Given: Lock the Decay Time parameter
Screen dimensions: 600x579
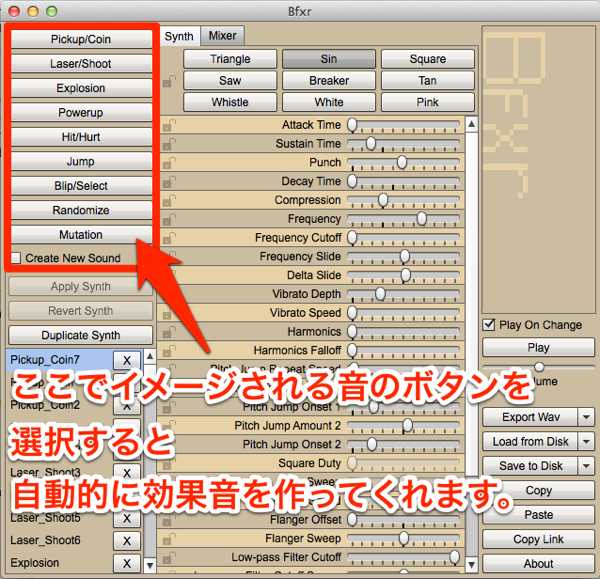Looking at the screenshot, I should click(169, 181).
